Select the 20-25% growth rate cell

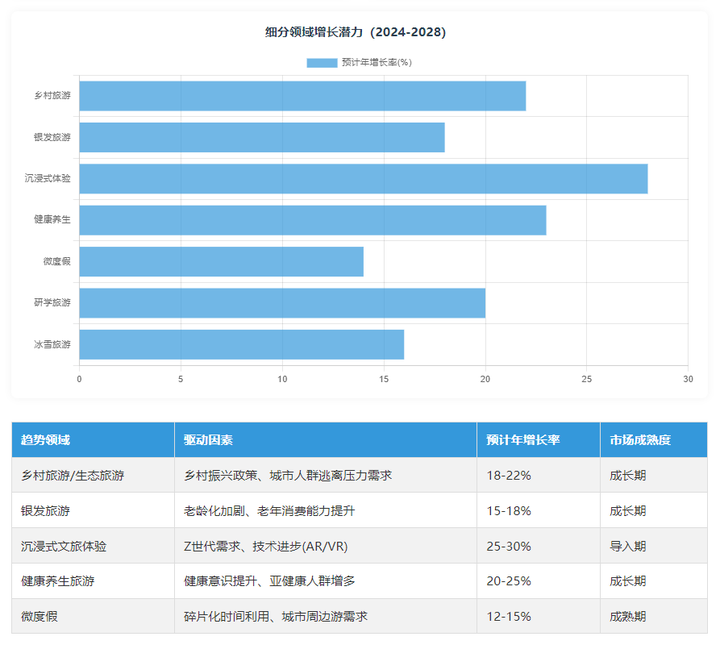click(539, 581)
